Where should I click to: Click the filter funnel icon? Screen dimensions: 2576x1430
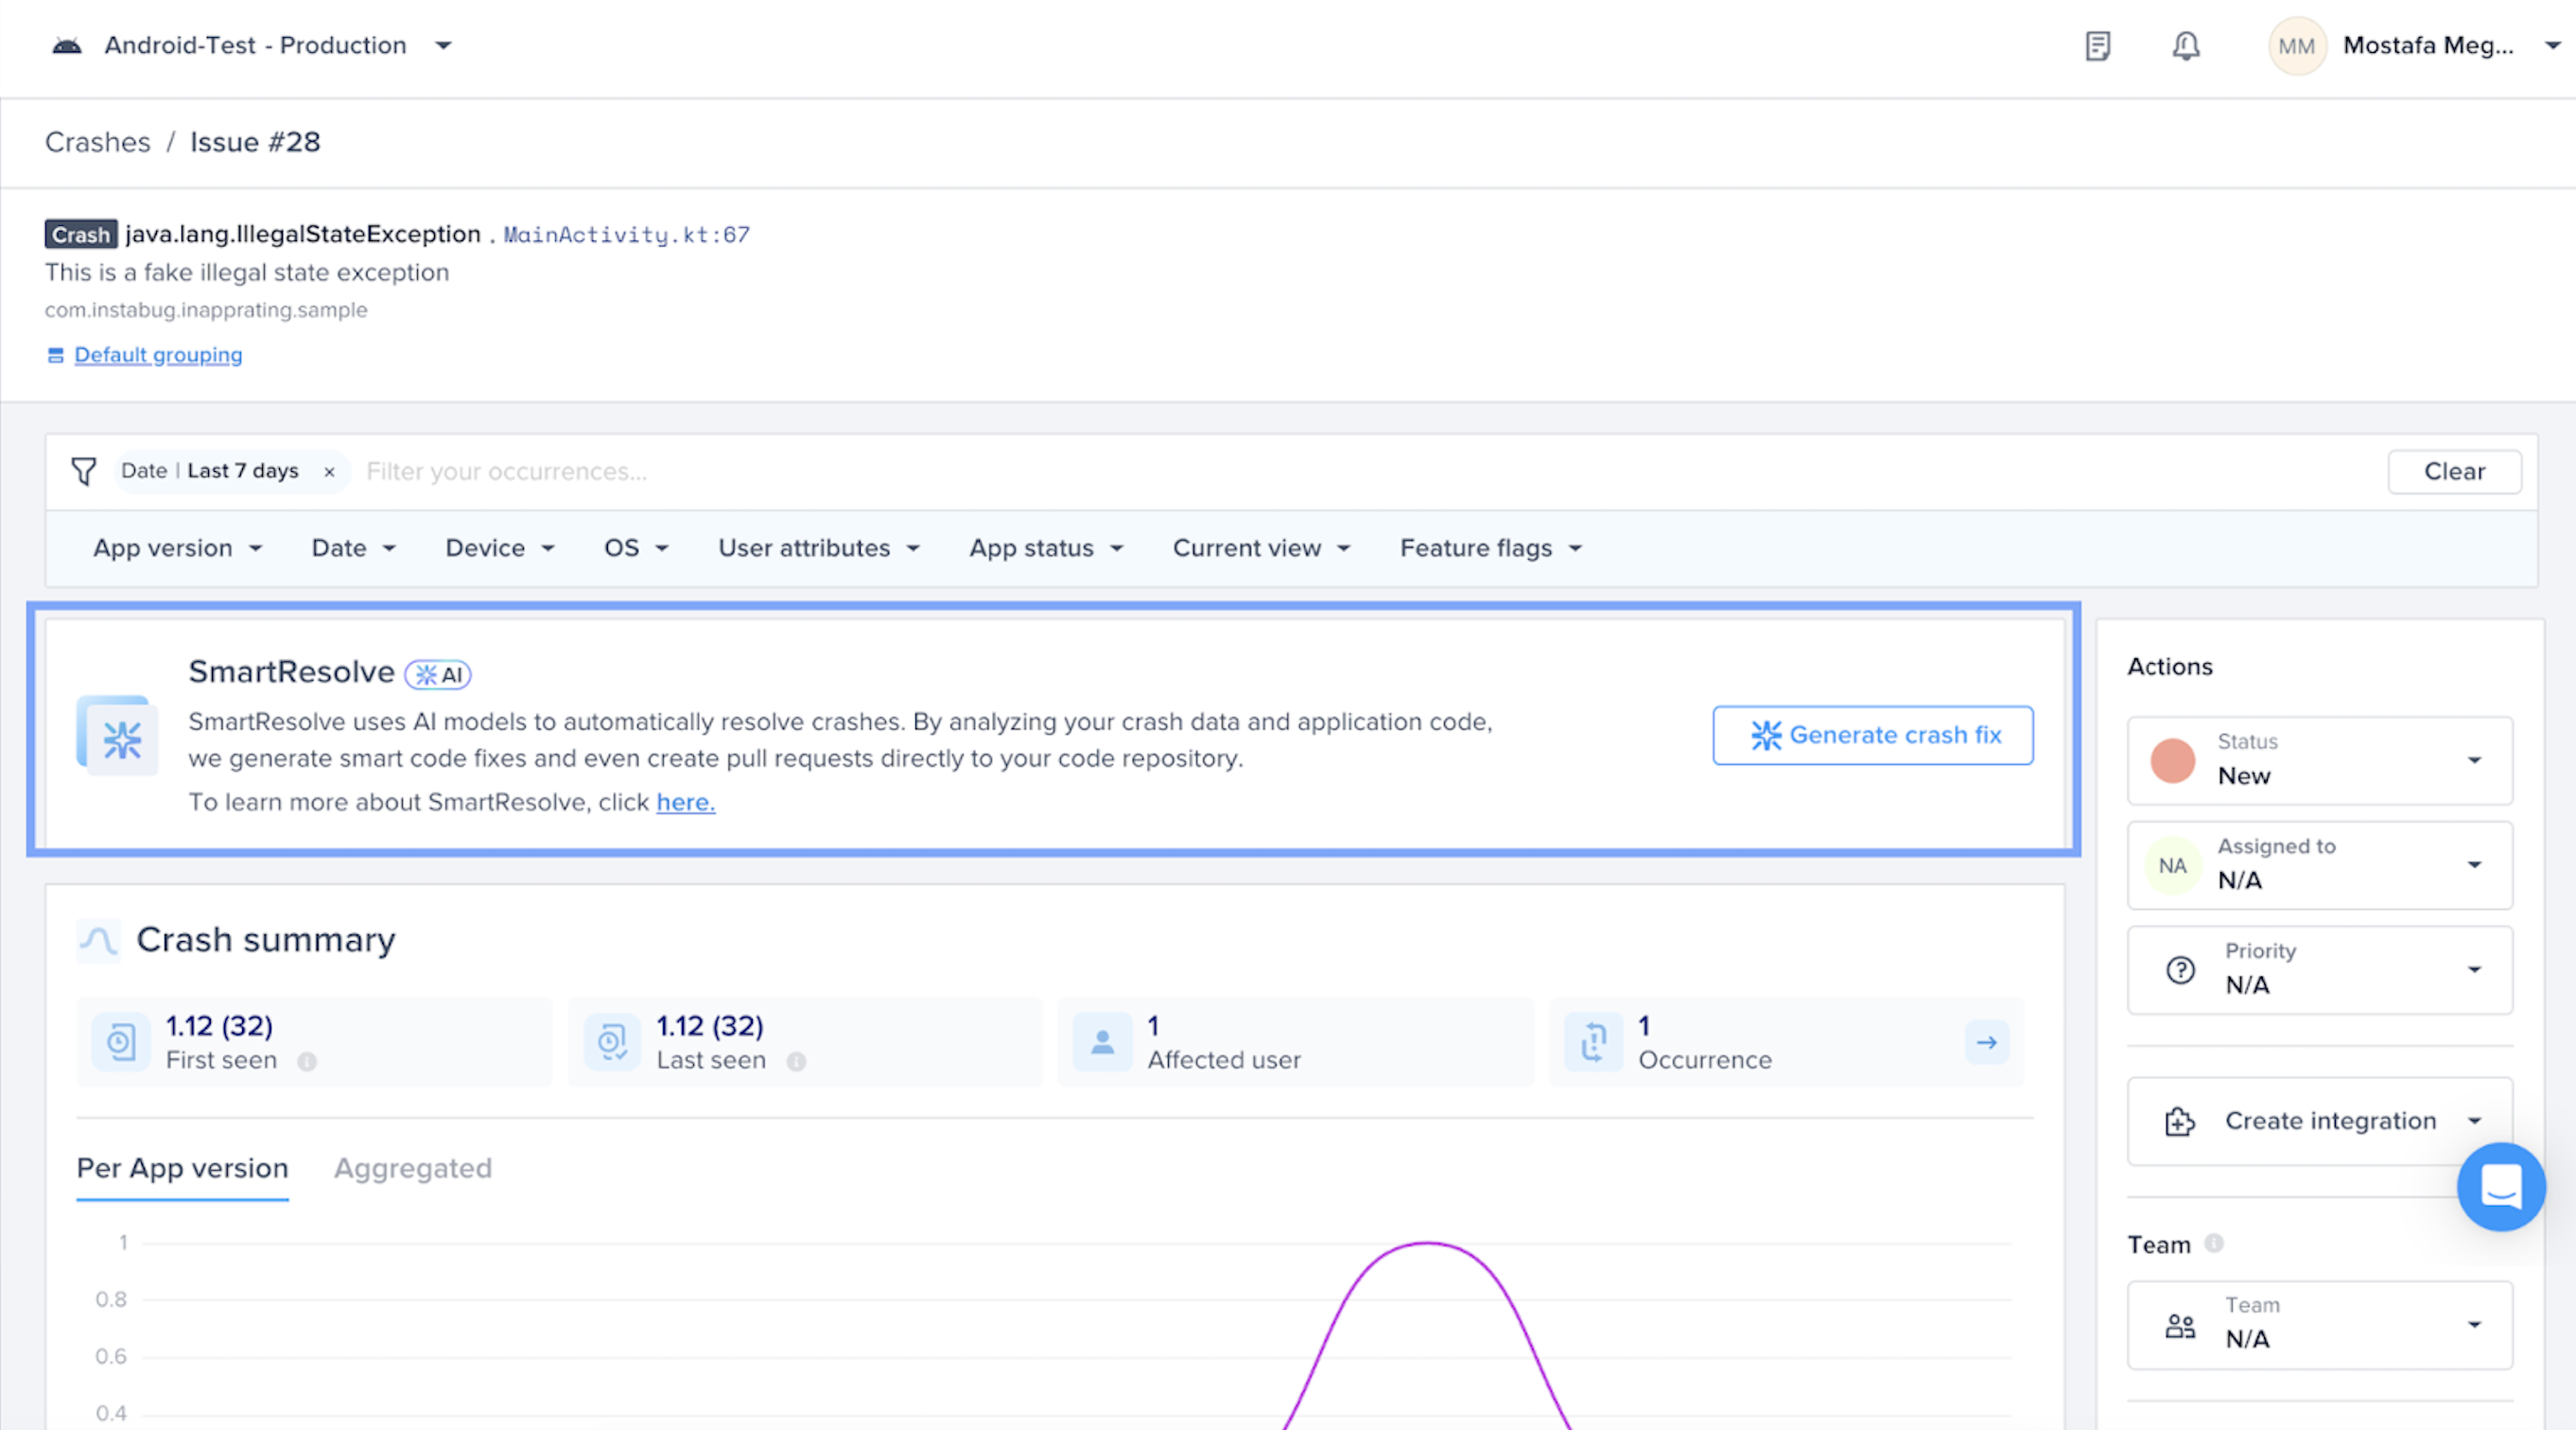click(84, 471)
